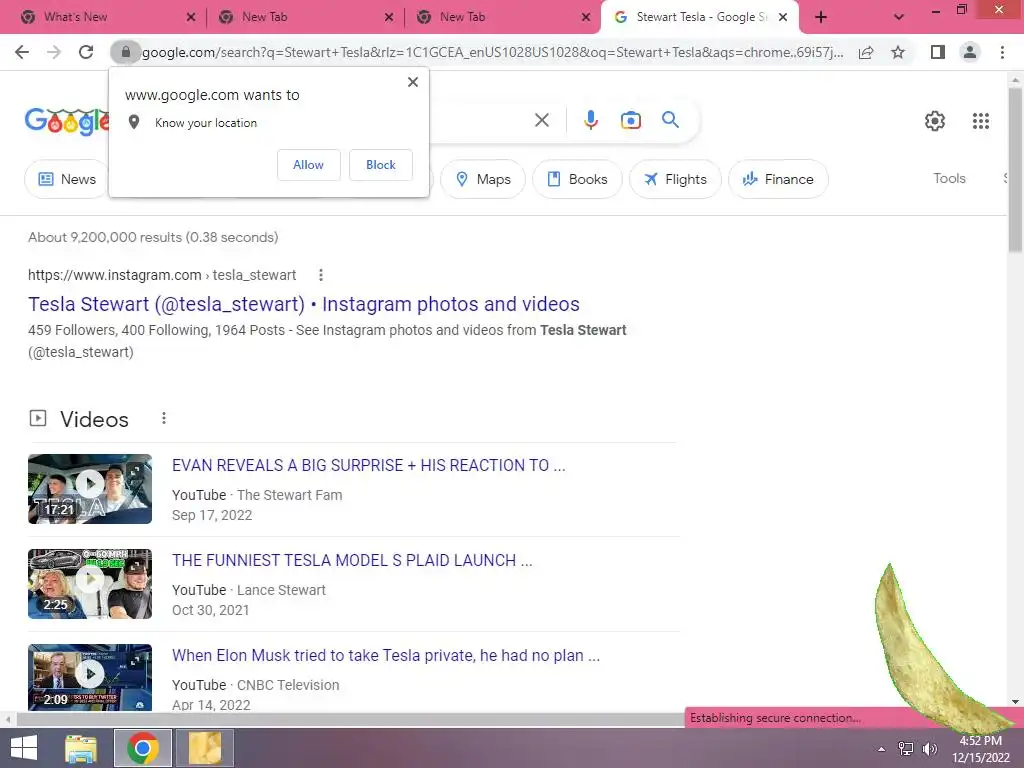1024x768 pixels.
Task: Open THE FUNNIEST TESLA MODEL S PLAID LAUNCH link
Action: (352, 560)
